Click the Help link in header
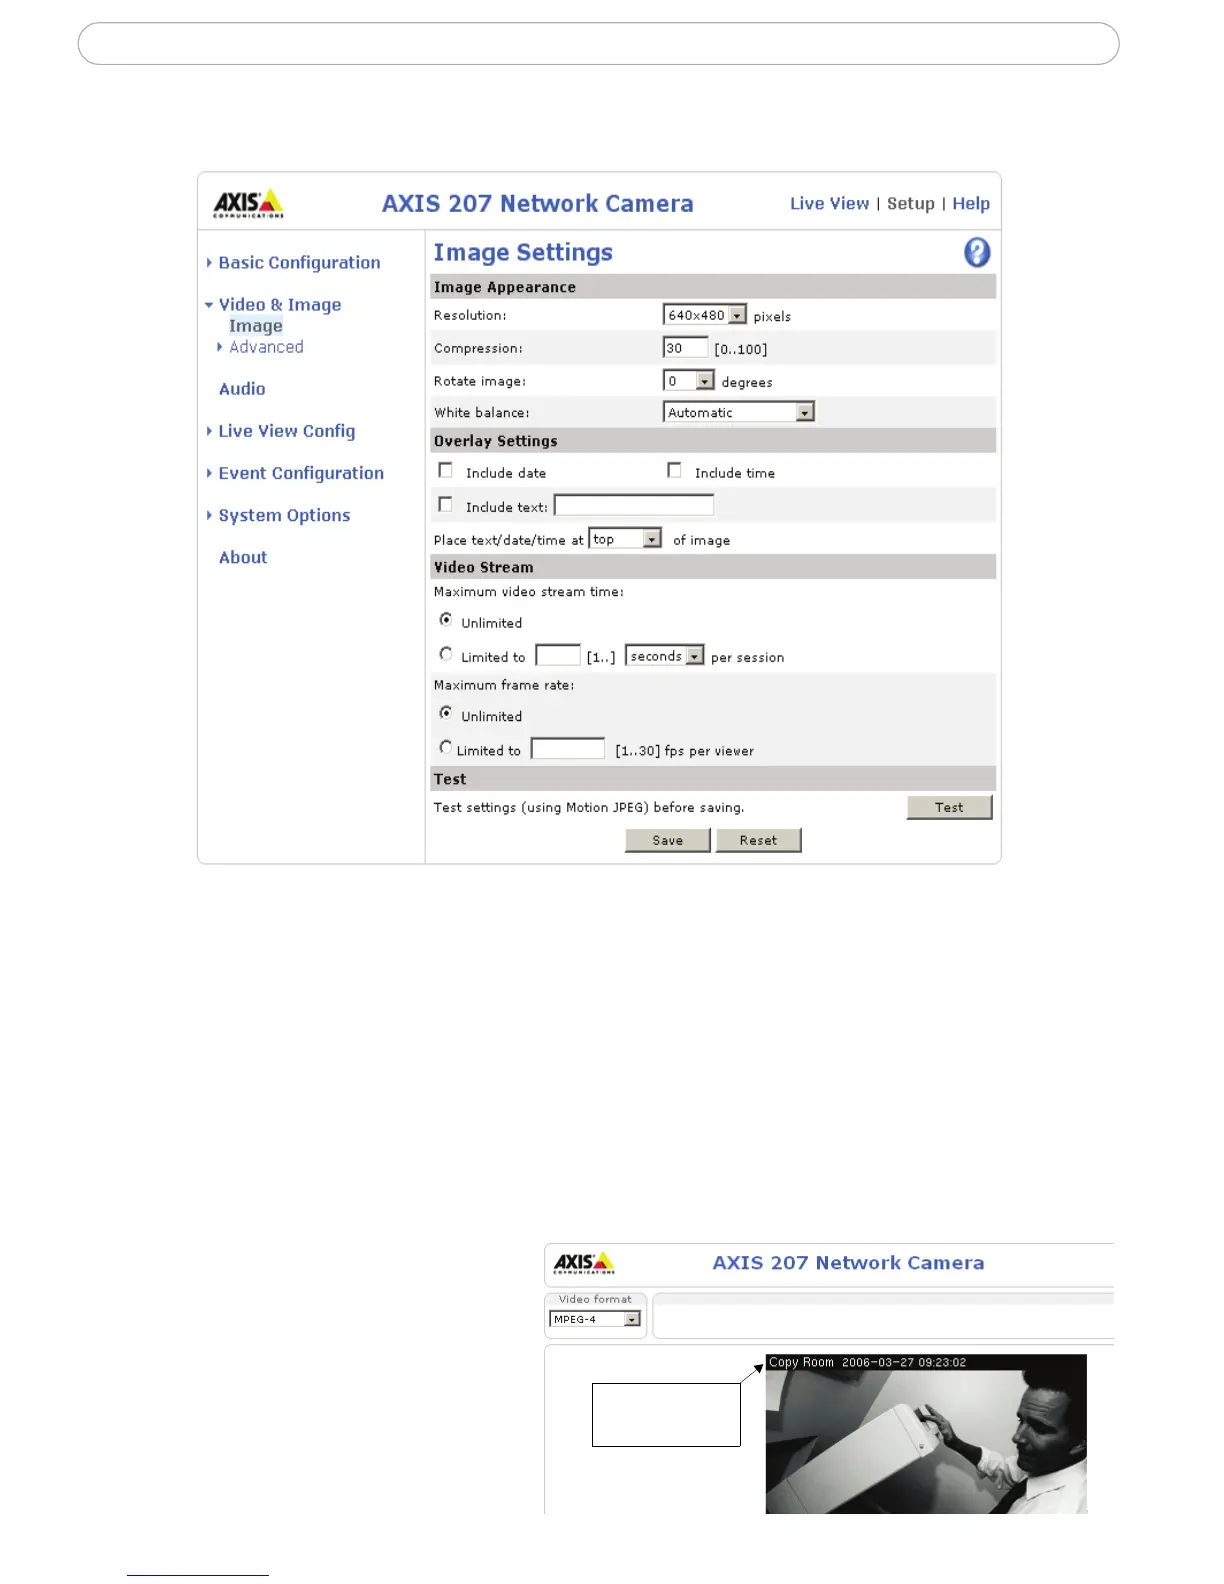This screenshot has height=1584, width=1224. [x=970, y=203]
